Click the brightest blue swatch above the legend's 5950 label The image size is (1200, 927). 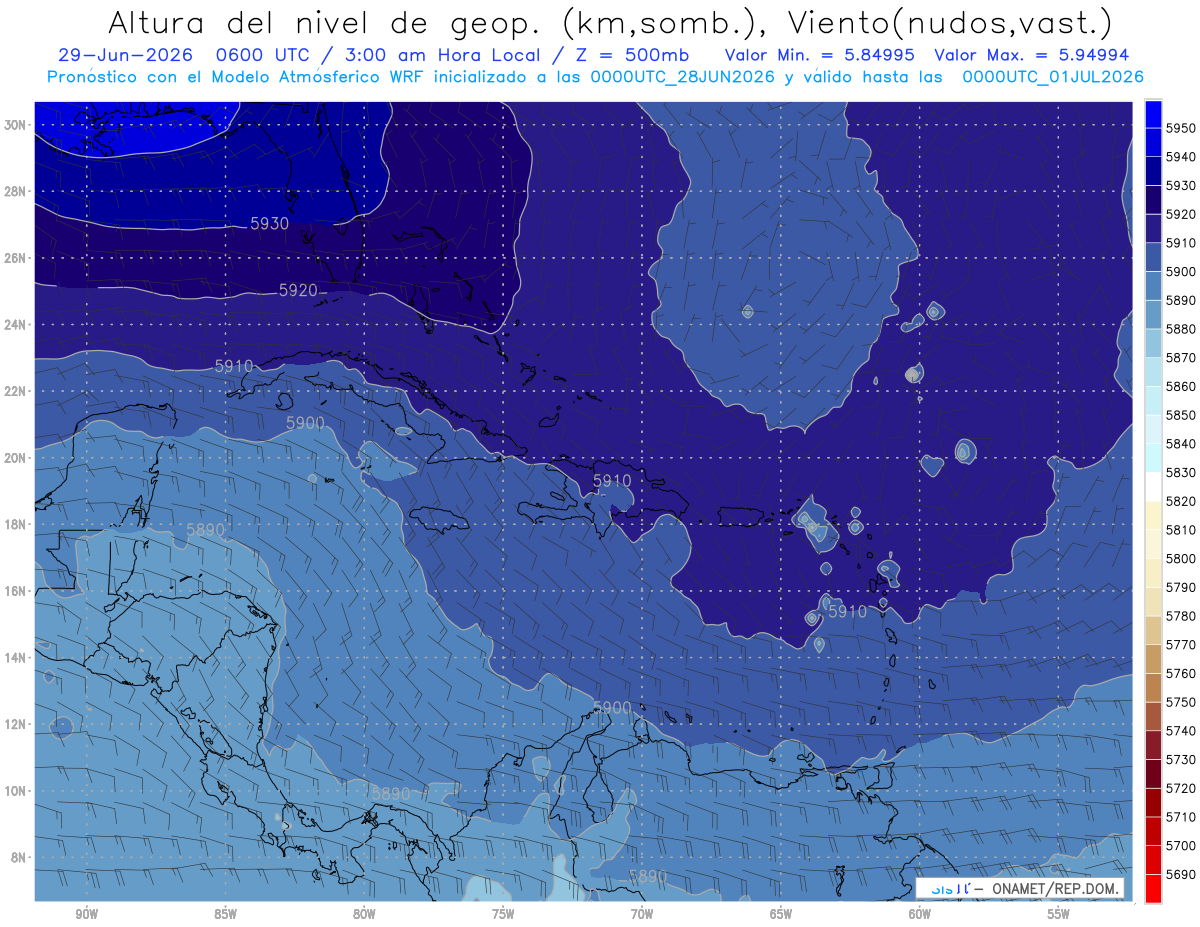click(1153, 114)
